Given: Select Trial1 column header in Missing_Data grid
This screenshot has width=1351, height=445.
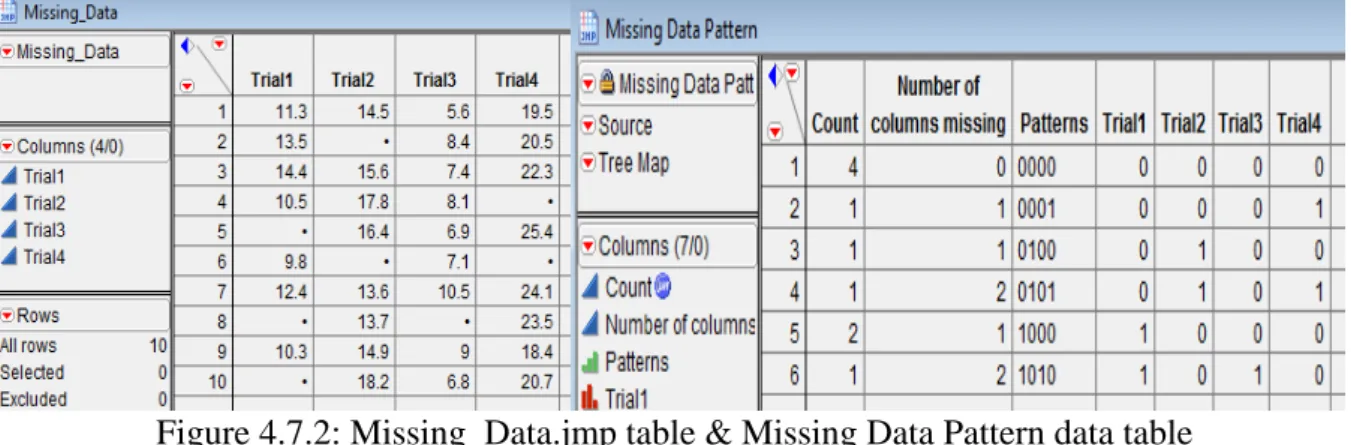Looking at the screenshot, I should point(273,80).
